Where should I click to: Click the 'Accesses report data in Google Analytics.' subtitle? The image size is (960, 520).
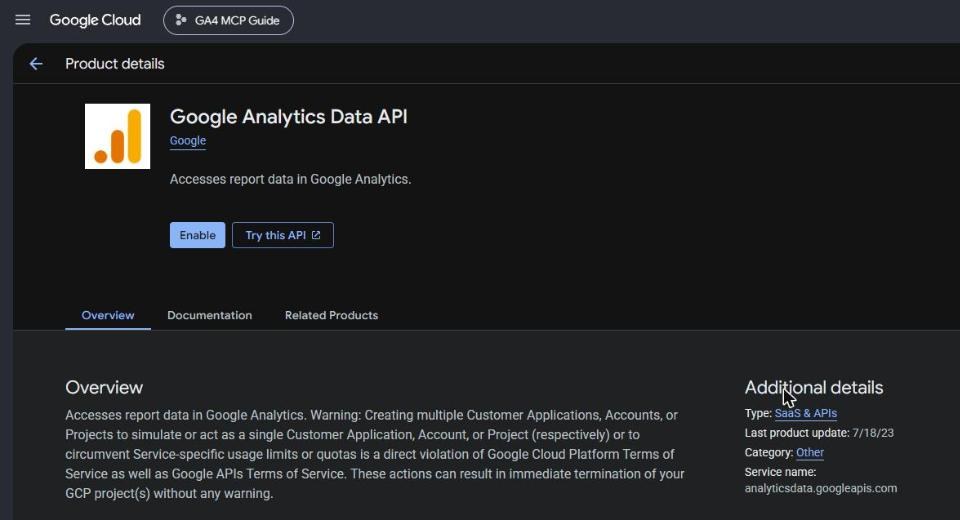290,179
